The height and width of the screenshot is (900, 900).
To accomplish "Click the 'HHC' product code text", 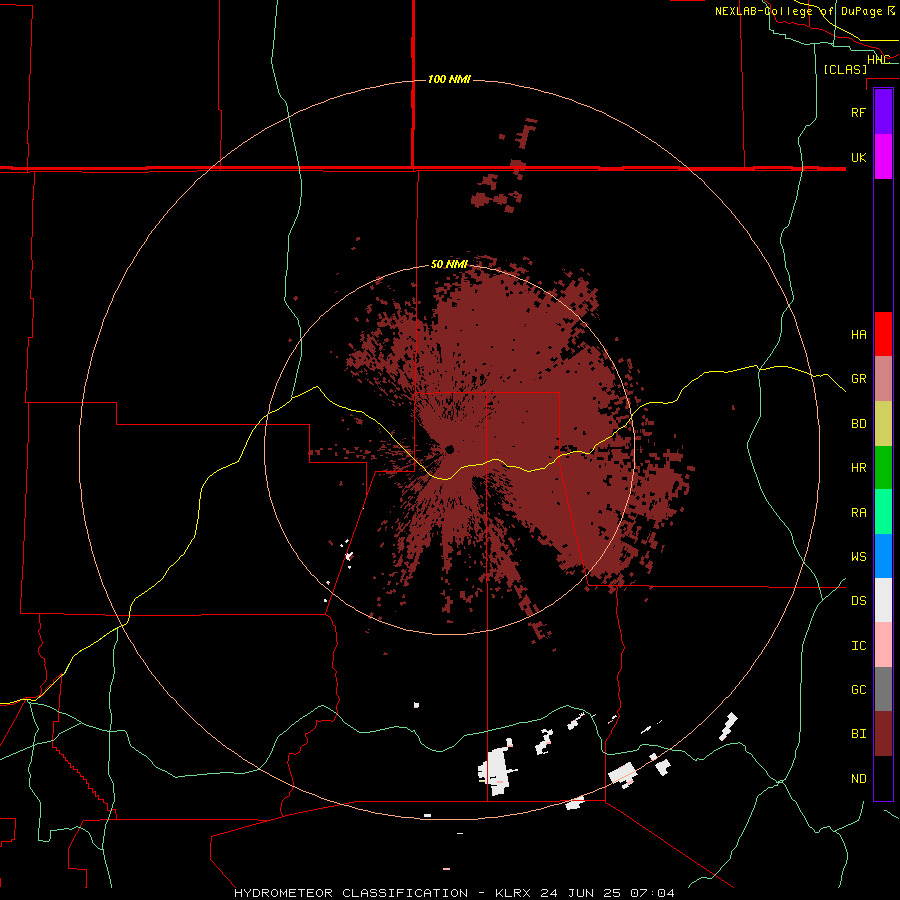I will [x=878, y=60].
